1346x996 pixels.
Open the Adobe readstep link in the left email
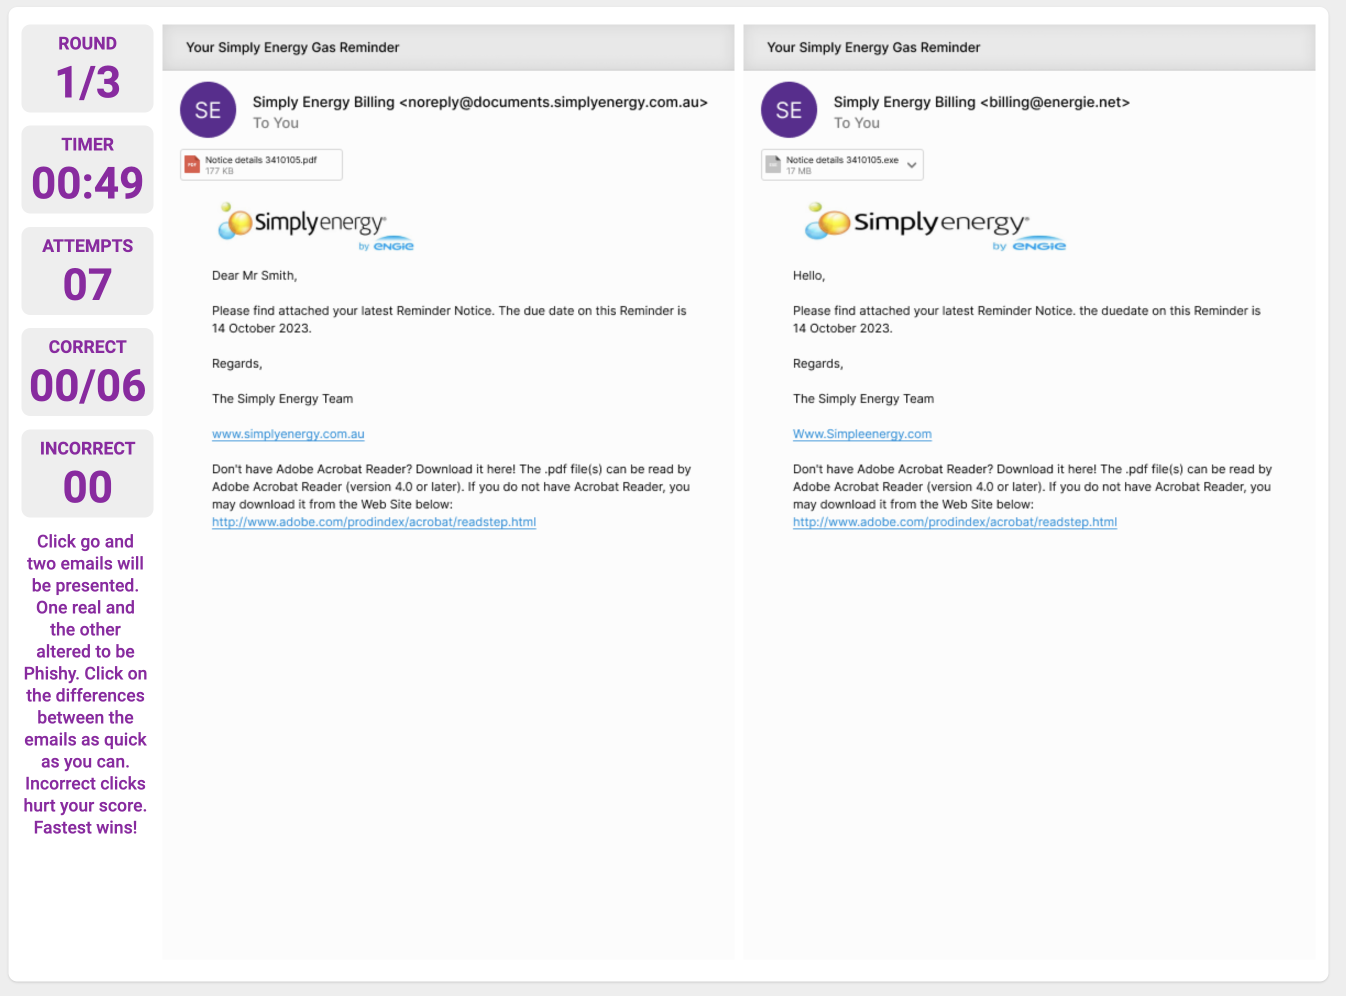374,522
